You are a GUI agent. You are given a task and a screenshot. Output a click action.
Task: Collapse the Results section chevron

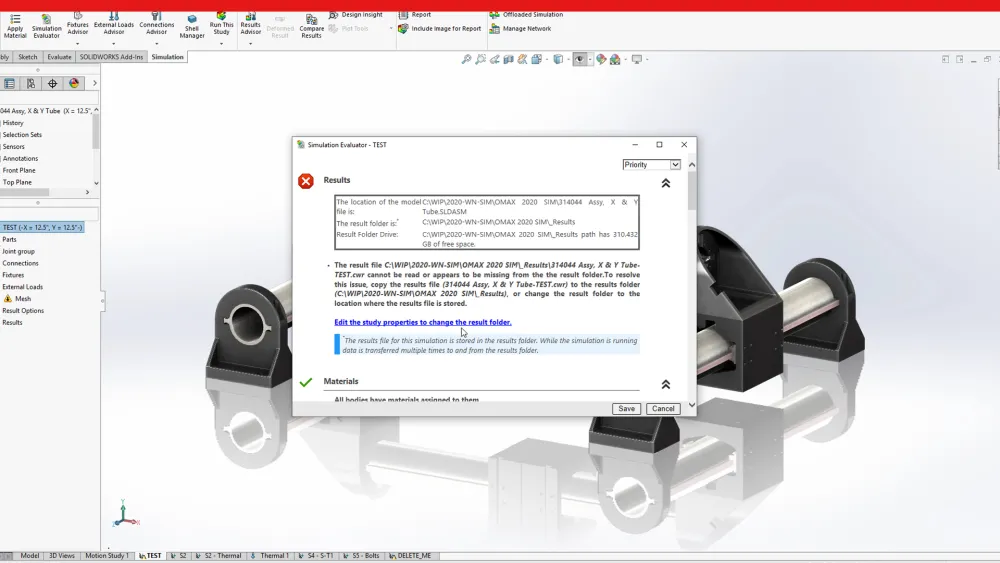[665, 183]
